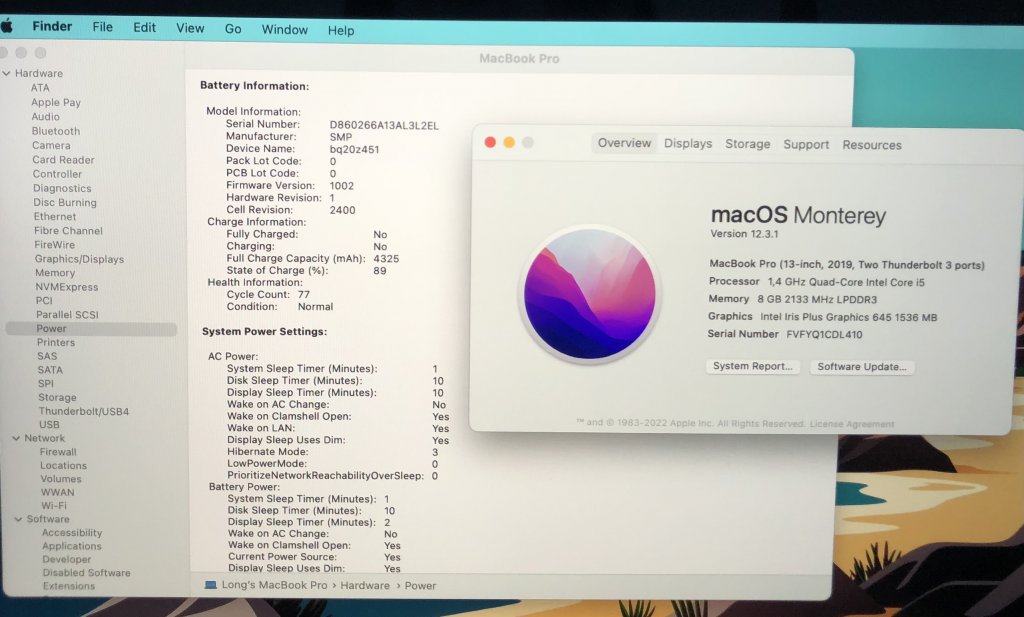
Task: Select Accessibility under Software
Action: [72, 533]
